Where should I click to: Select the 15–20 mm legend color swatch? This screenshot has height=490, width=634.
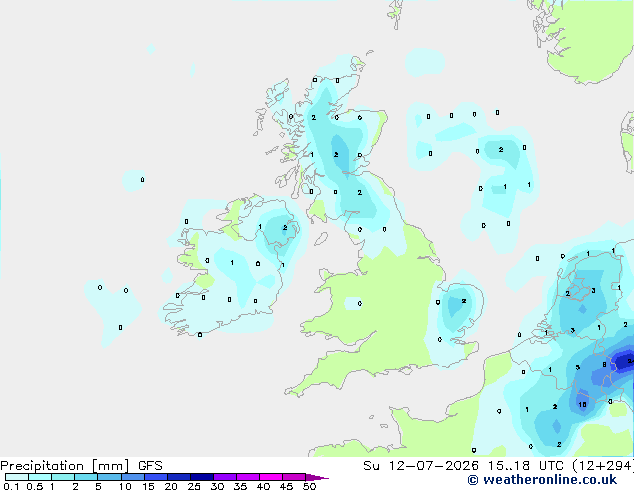[x=155, y=477]
